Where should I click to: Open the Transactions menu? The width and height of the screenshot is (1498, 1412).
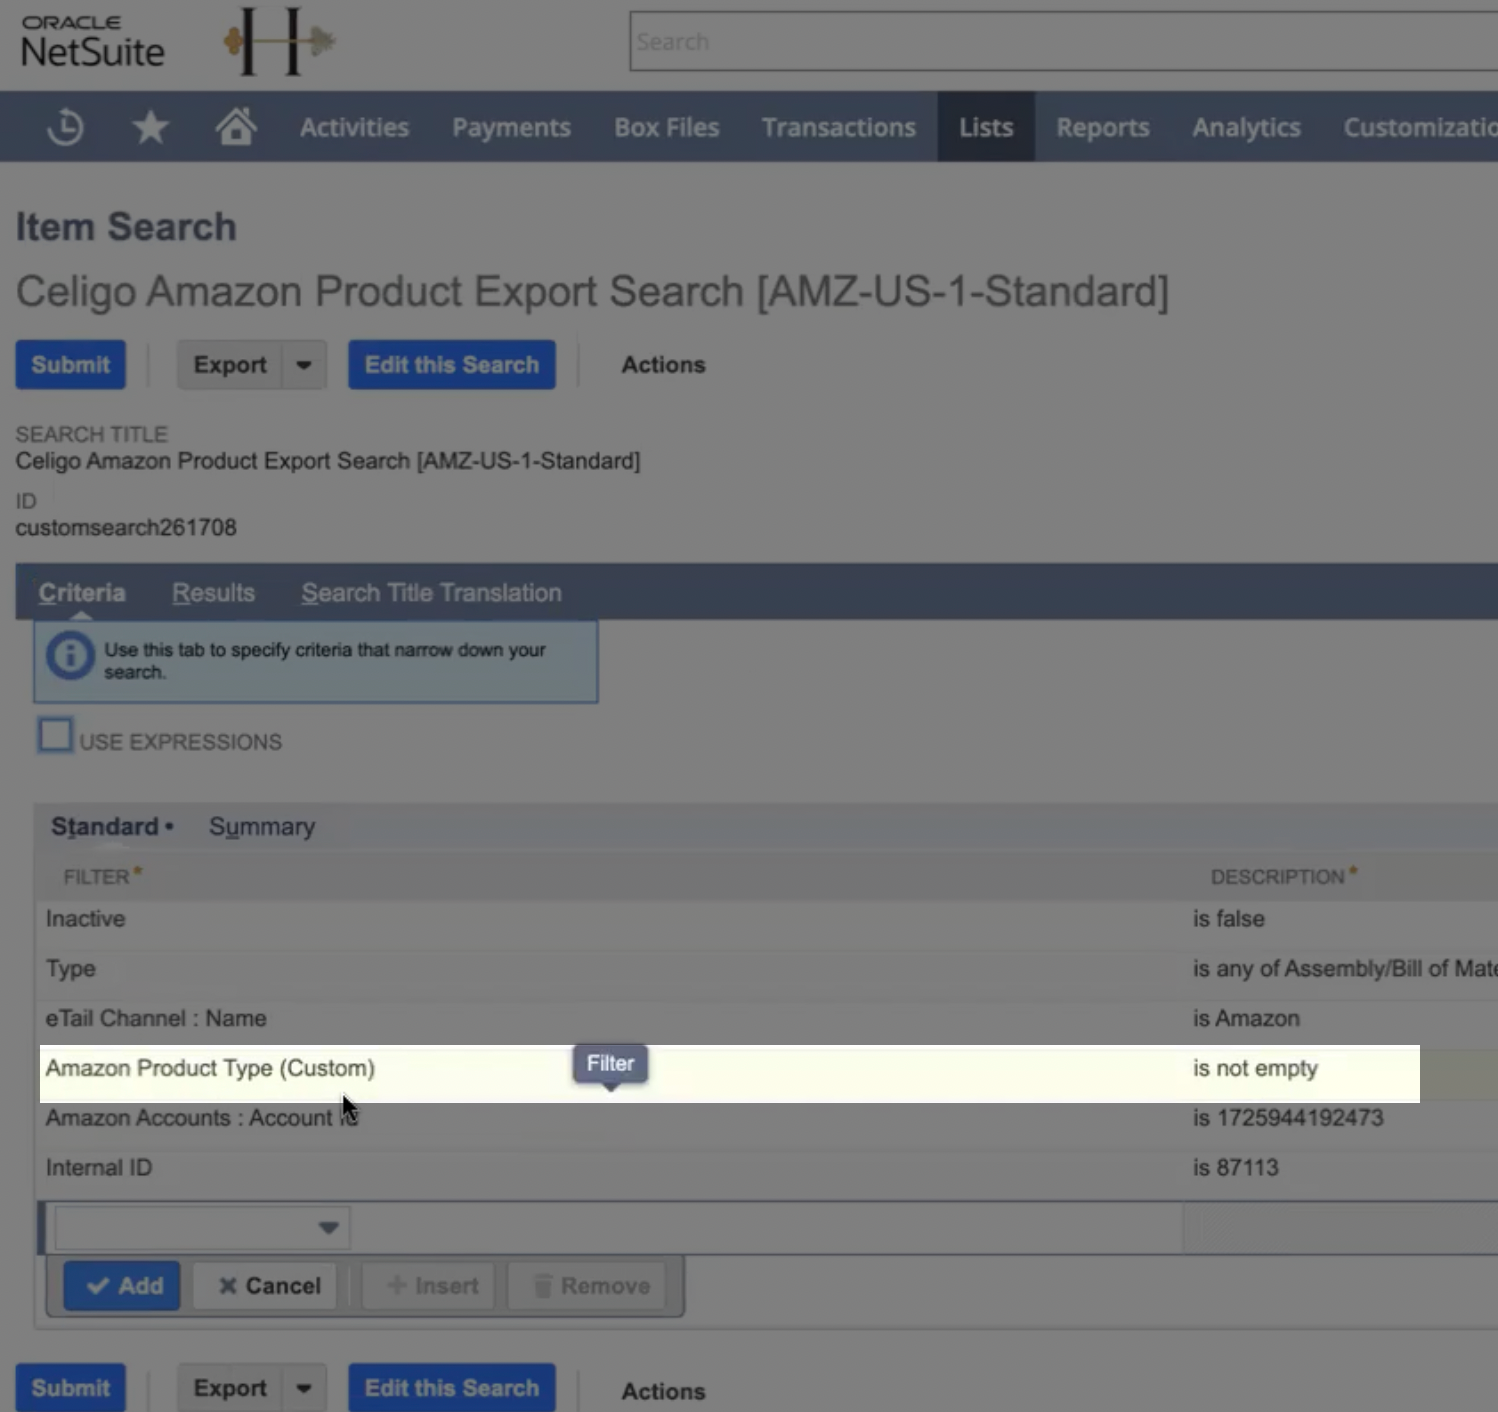pos(839,127)
